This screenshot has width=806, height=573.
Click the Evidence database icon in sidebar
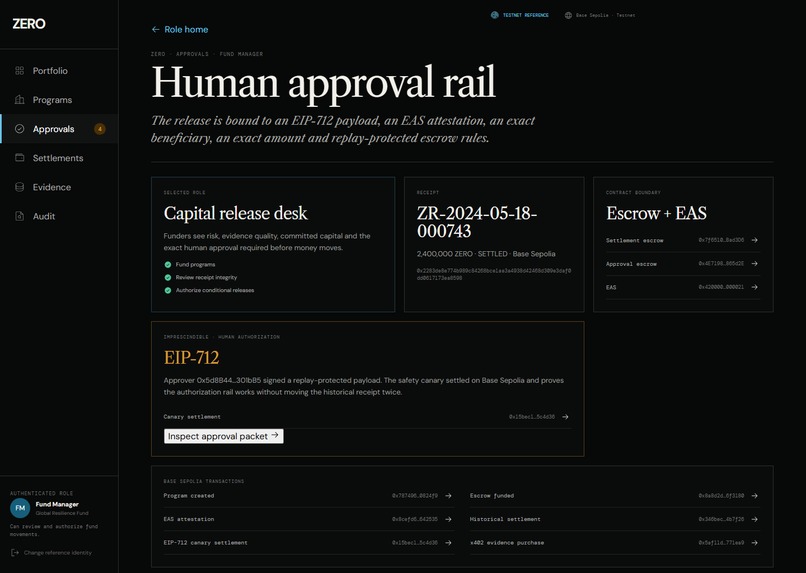click(x=20, y=187)
